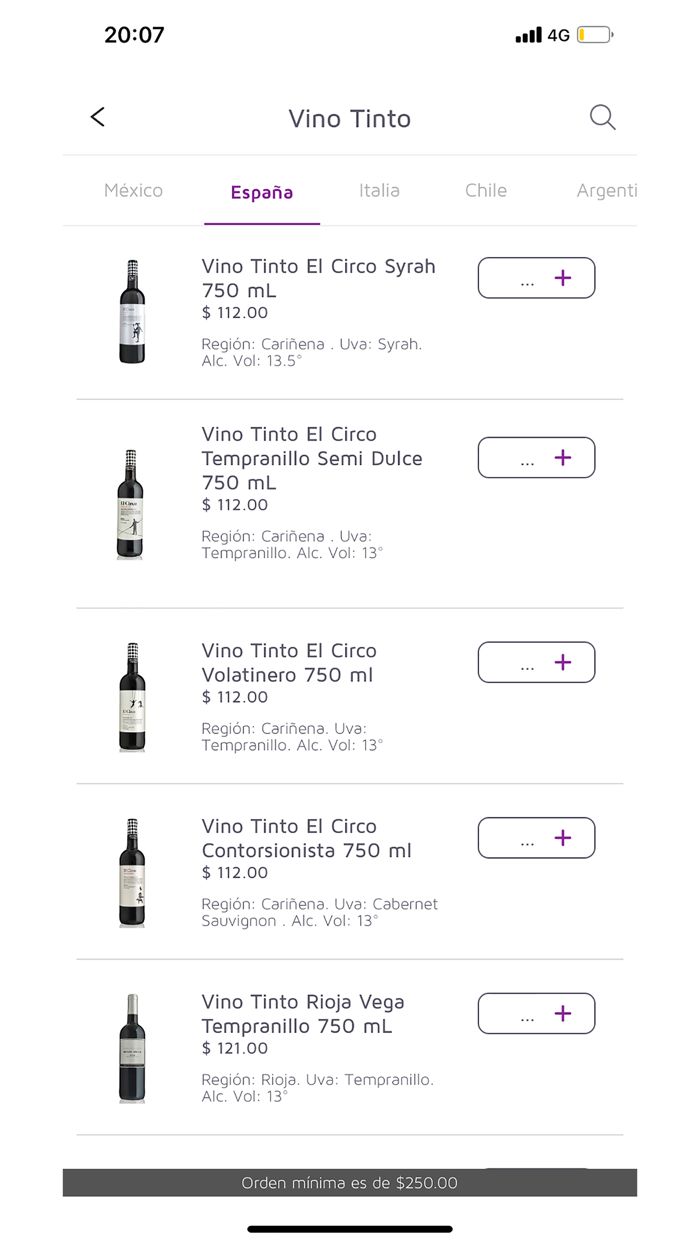This screenshot has height=1244, width=700.
Task: Add Vino Tinto El Circo Syrah to cart
Action: (x=563, y=278)
